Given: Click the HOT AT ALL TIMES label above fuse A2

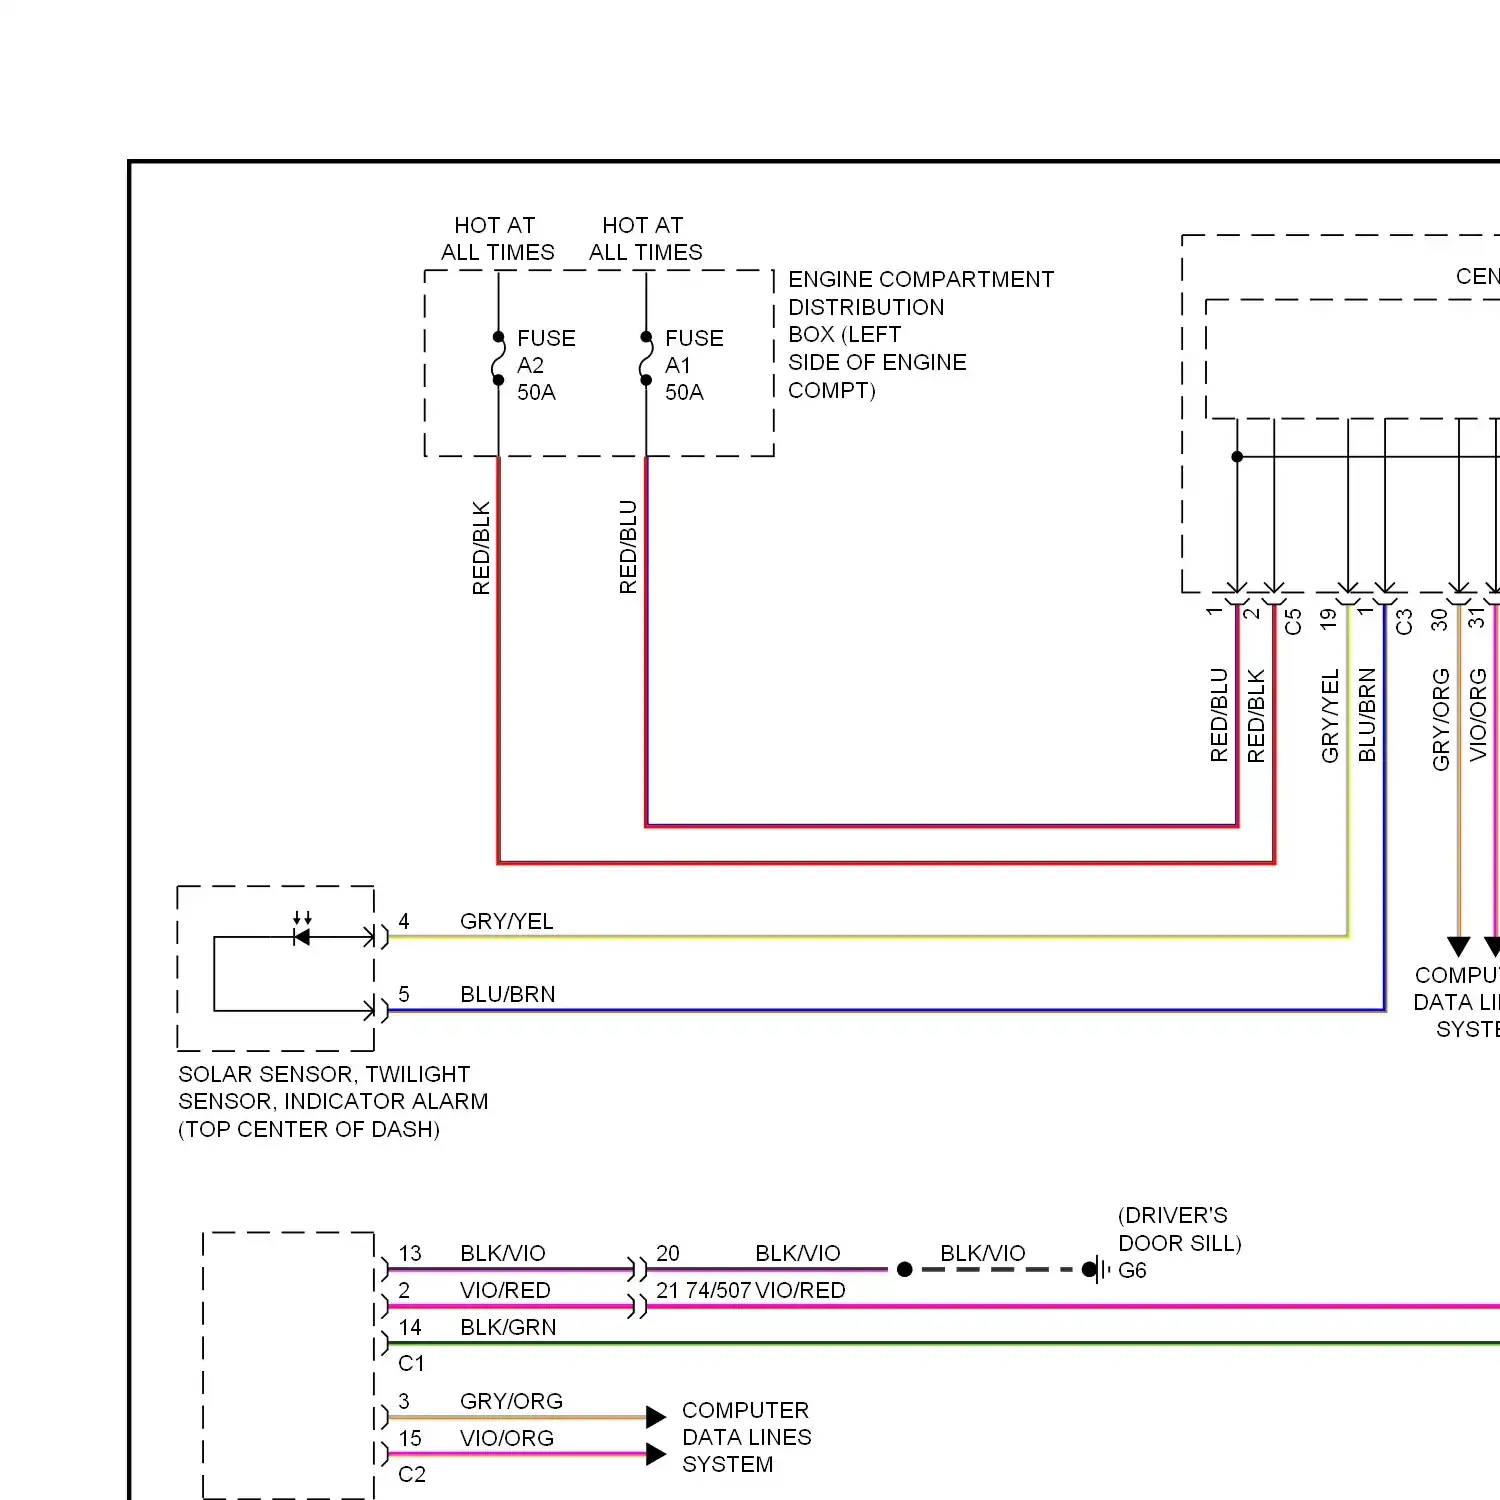Looking at the screenshot, I should 497,238.
